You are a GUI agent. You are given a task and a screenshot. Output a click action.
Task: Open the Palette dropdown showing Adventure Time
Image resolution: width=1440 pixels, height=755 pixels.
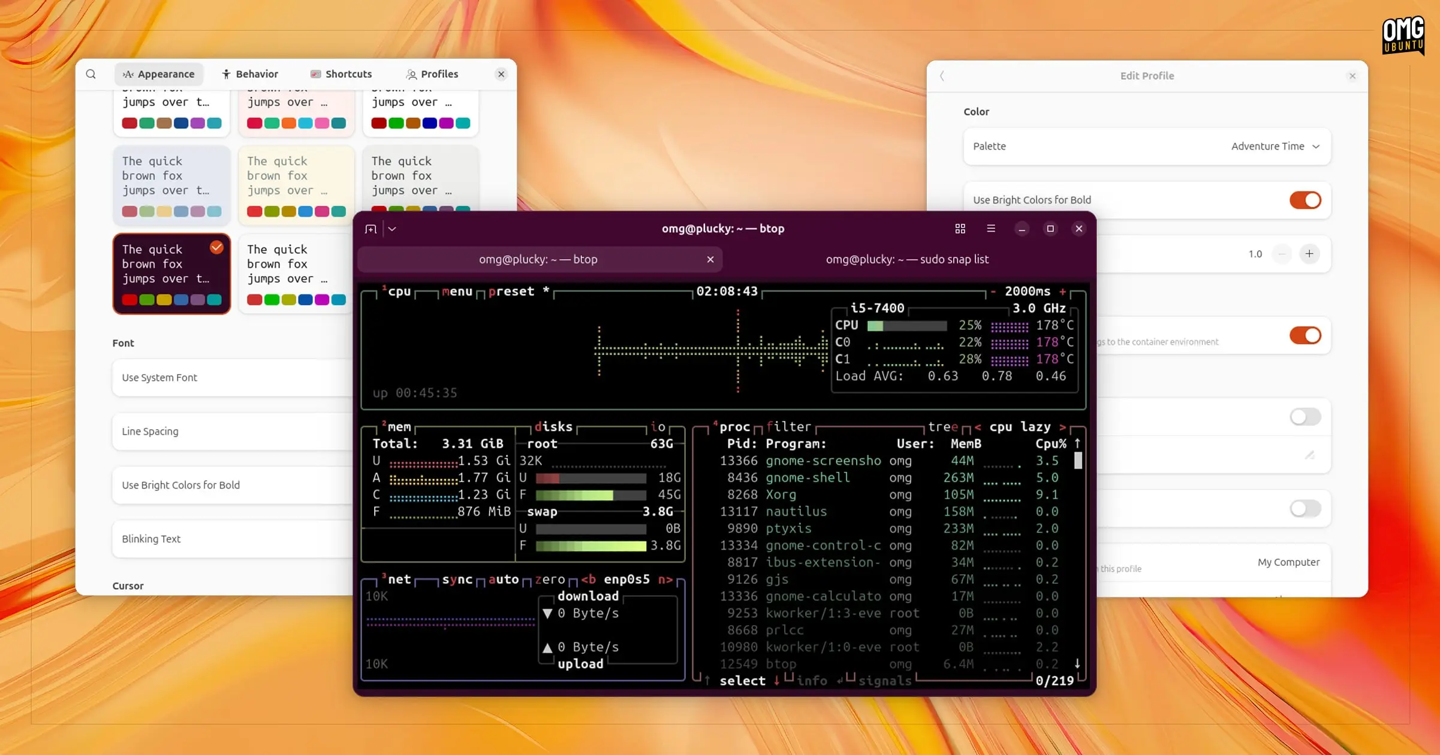click(x=1274, y=147)
